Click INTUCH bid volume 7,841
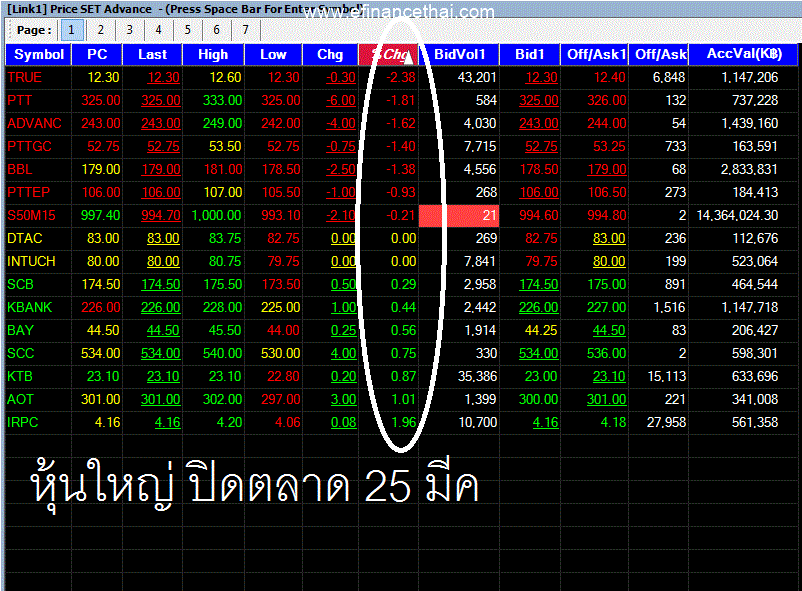The image size is (802, 591). pos(480,261)
